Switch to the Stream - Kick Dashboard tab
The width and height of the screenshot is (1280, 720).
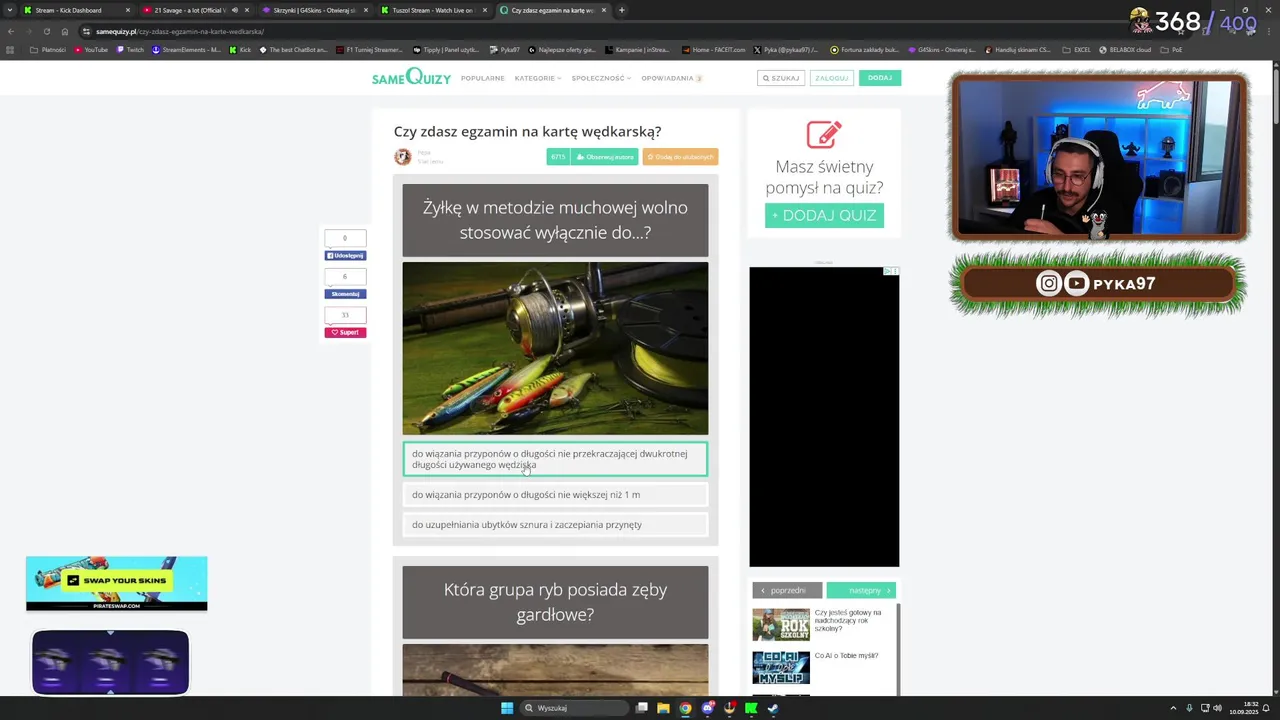[74, 10]
